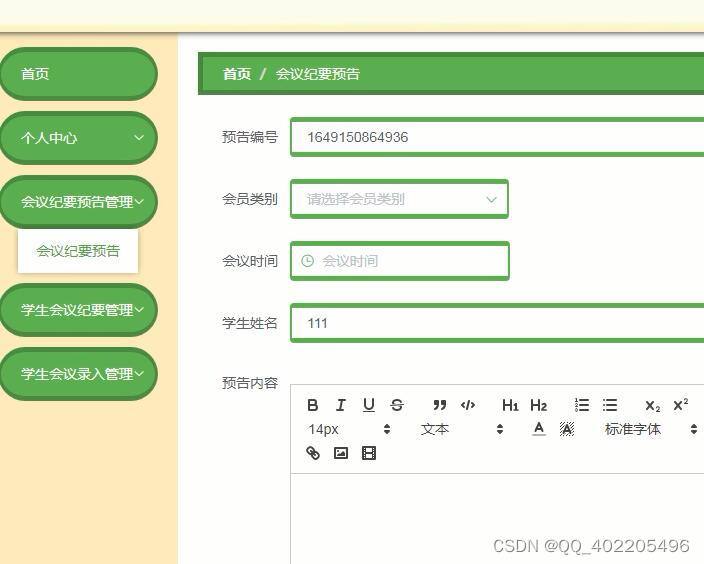Collapse the 会议纪要预告管理 sidebar menu
Viewport: 704px width, 564px height.
(79, 202)
